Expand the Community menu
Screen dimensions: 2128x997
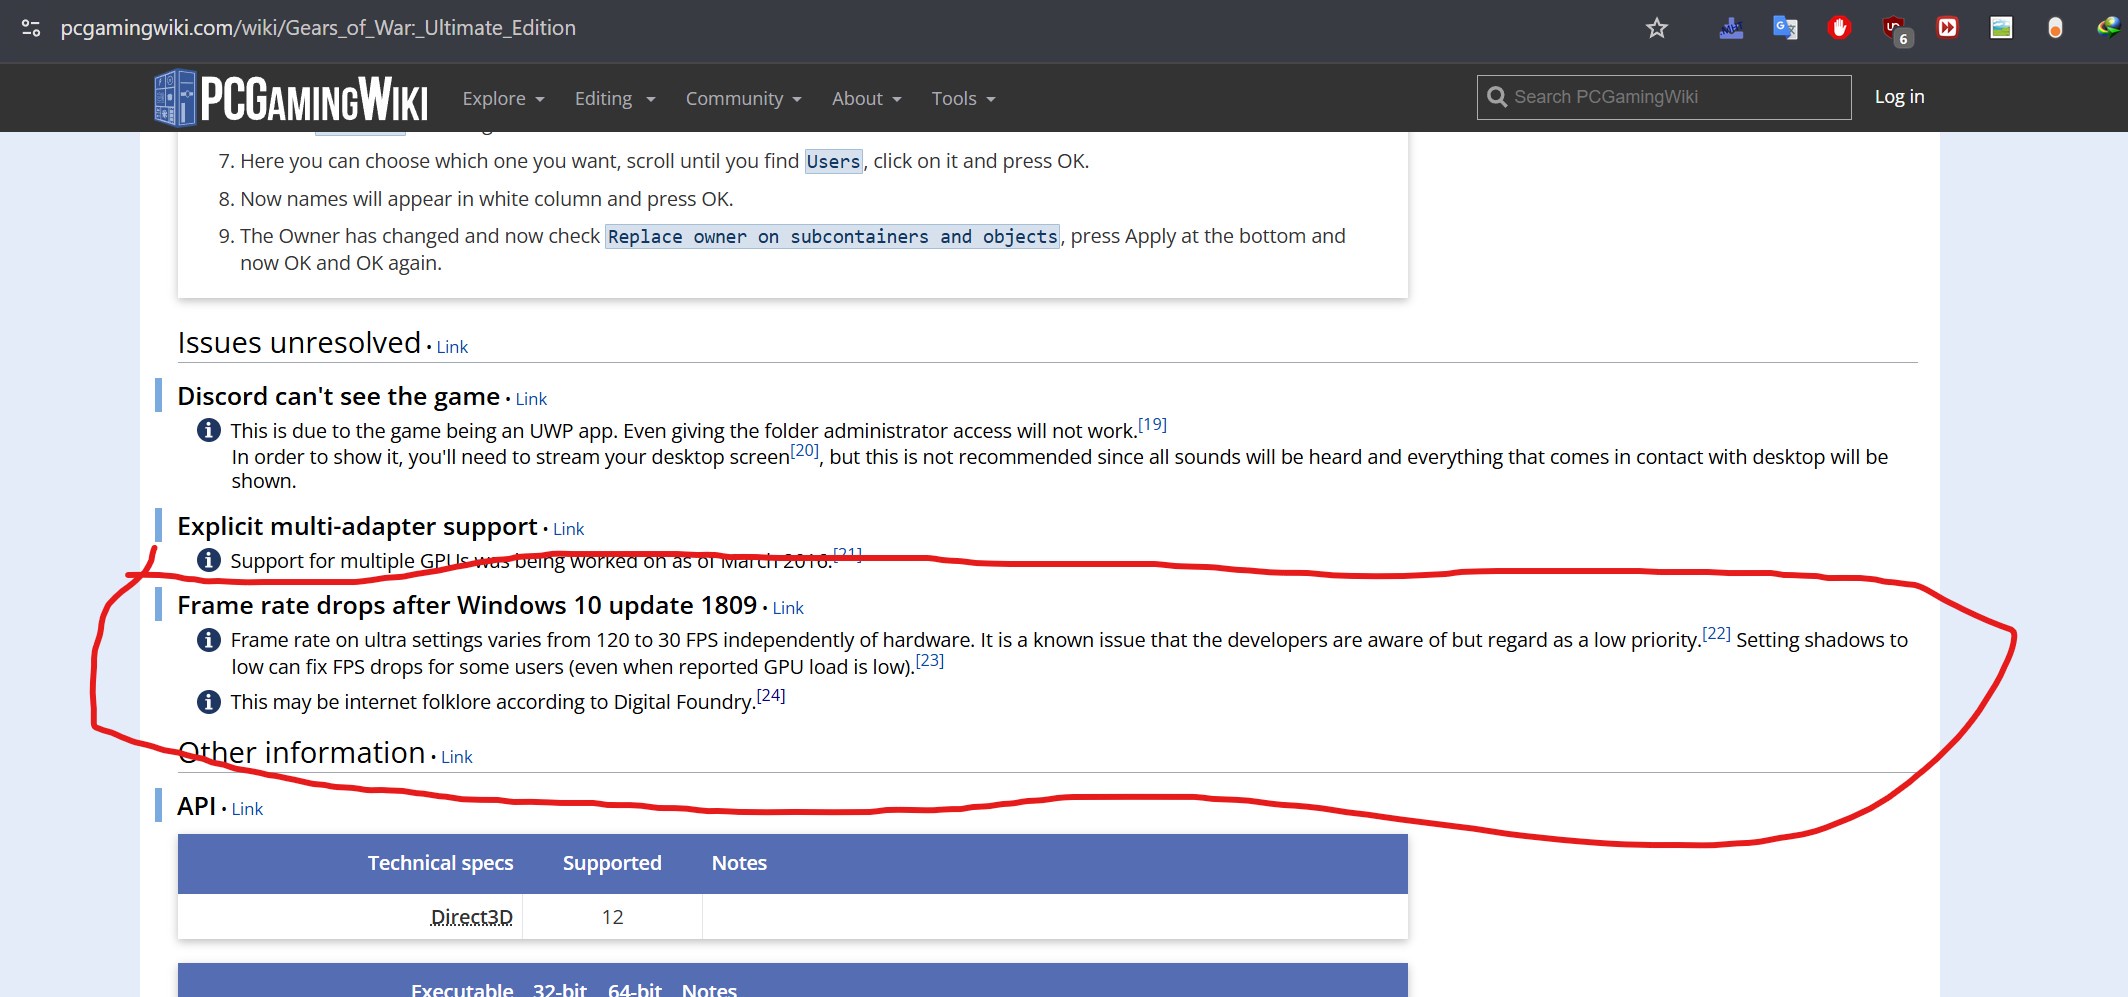click(x=744, y=98)
